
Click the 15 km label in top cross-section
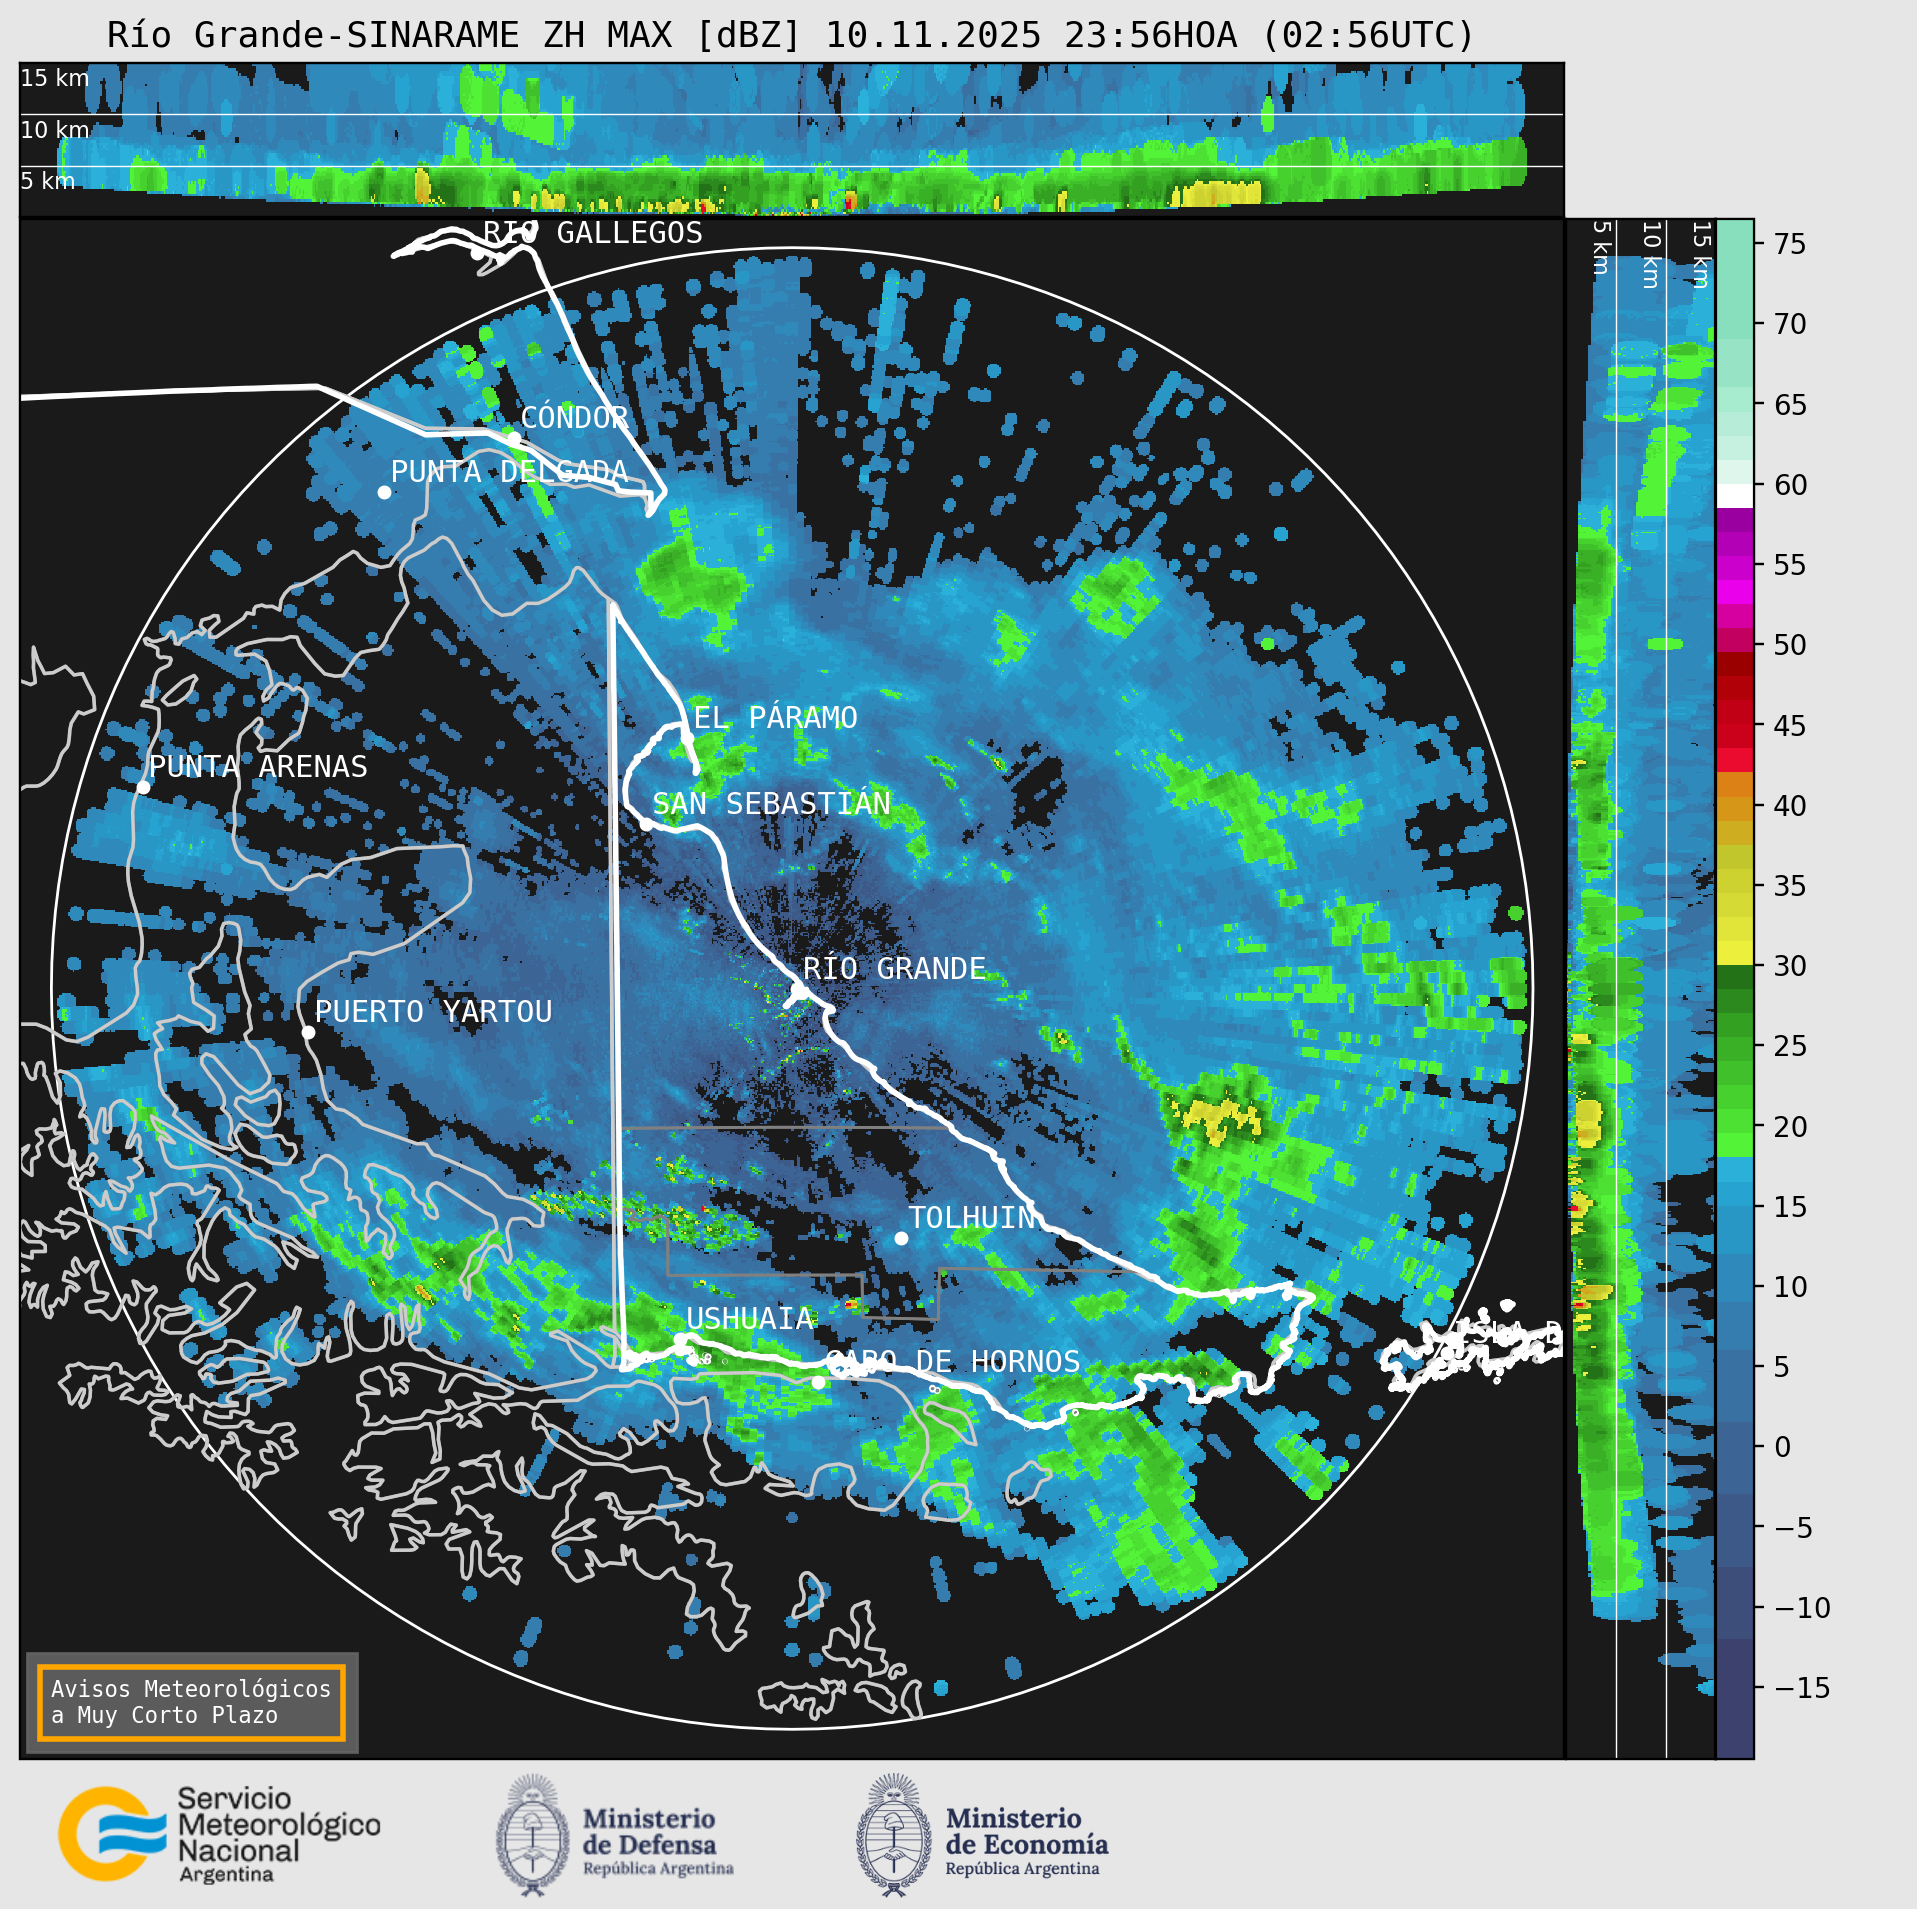(x=55, y=78)
